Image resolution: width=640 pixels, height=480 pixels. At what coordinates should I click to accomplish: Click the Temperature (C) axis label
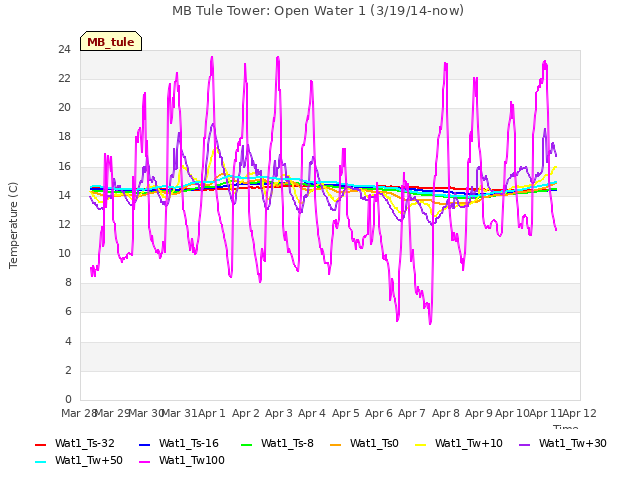tap(13, 225)
